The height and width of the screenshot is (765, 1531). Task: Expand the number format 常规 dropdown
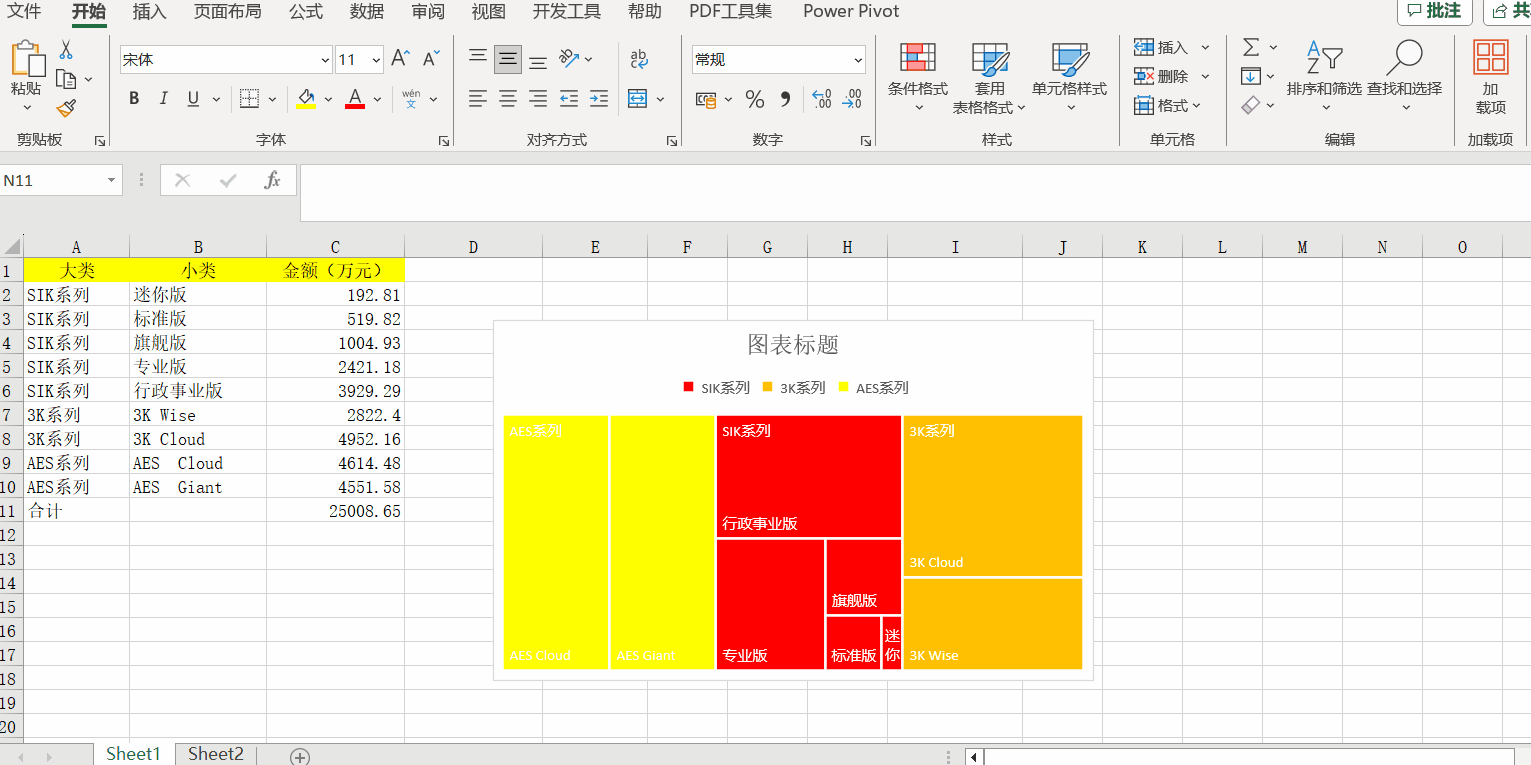click(860, 59)
